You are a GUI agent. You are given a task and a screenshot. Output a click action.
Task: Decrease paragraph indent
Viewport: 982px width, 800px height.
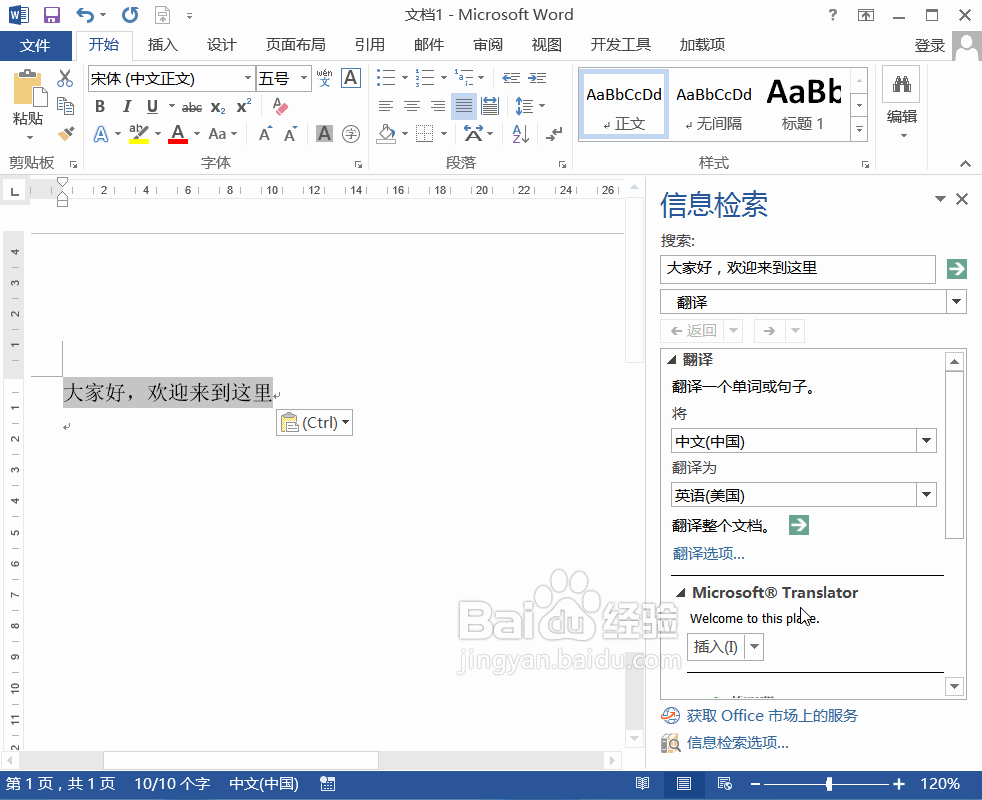(x=511, y=78)
